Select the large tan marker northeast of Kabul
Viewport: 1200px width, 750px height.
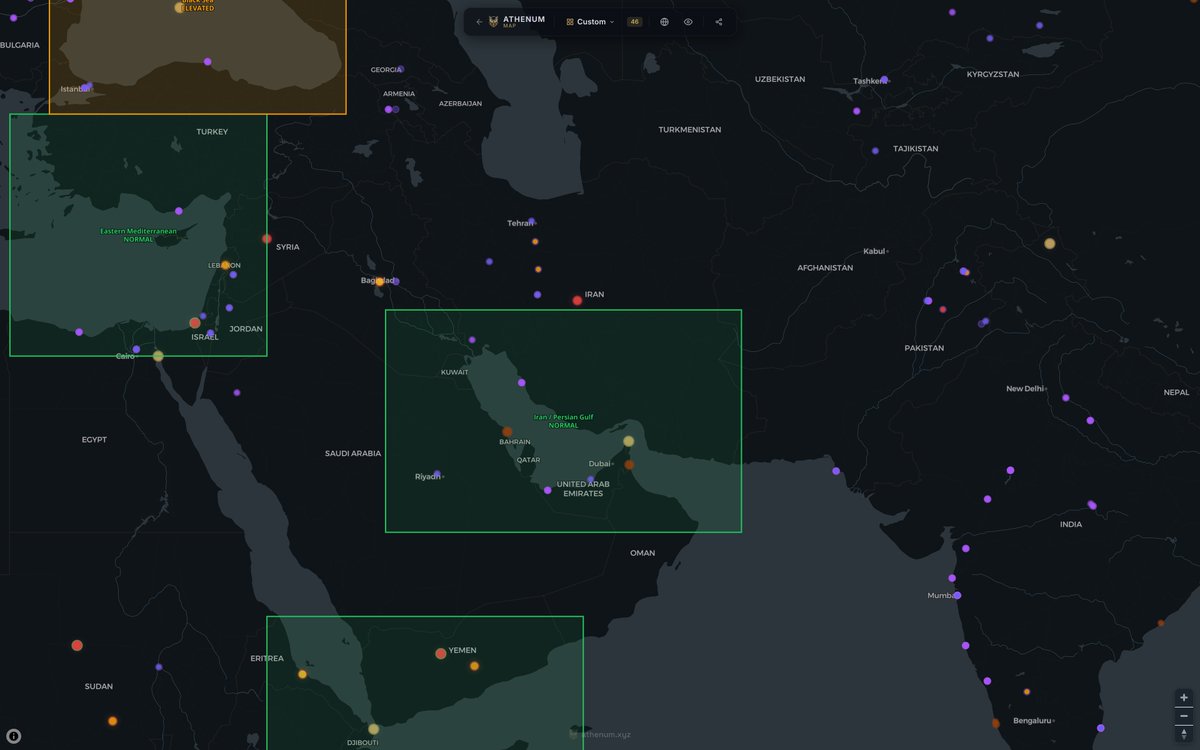tap(1050, 243)
